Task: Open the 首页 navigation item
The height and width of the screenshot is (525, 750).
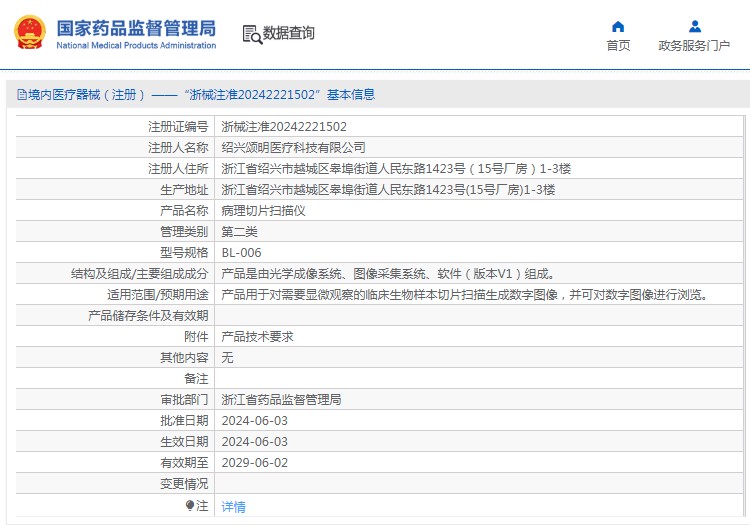Action: pos(618,46)
